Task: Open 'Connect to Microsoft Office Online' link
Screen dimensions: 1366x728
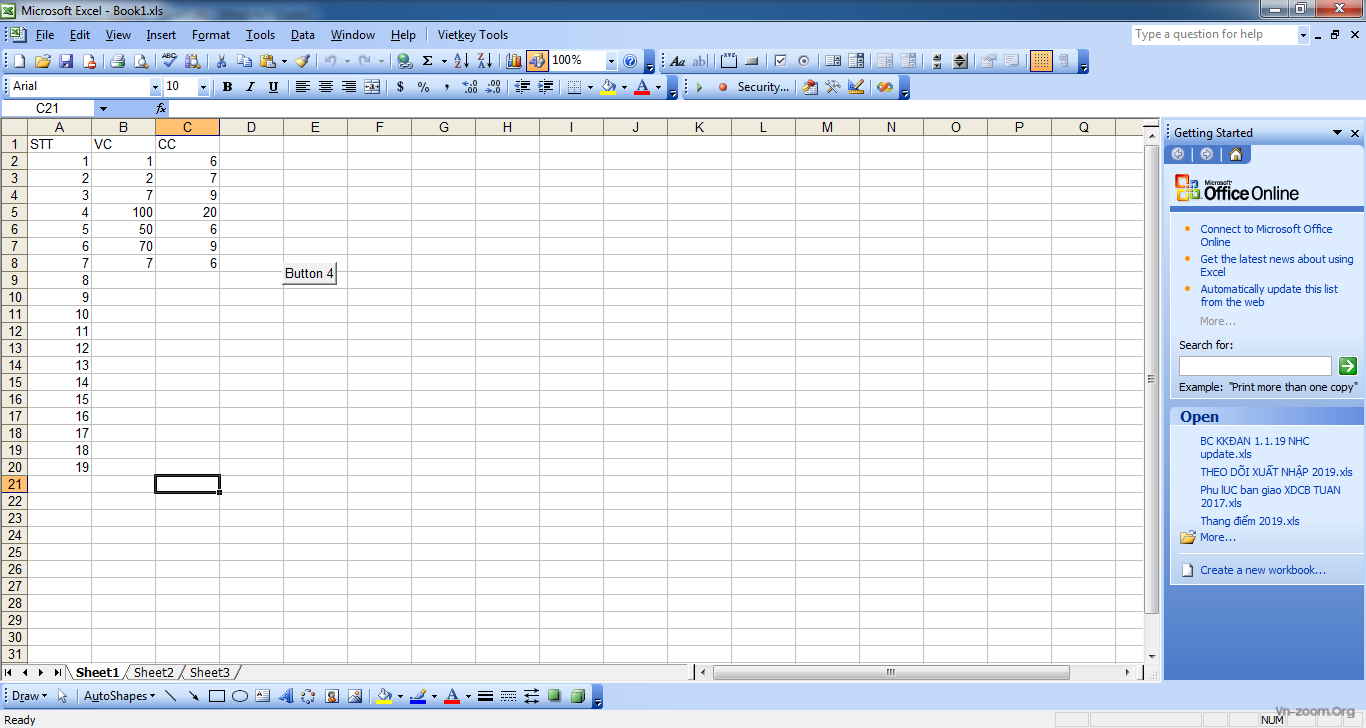Action: 1266,235
